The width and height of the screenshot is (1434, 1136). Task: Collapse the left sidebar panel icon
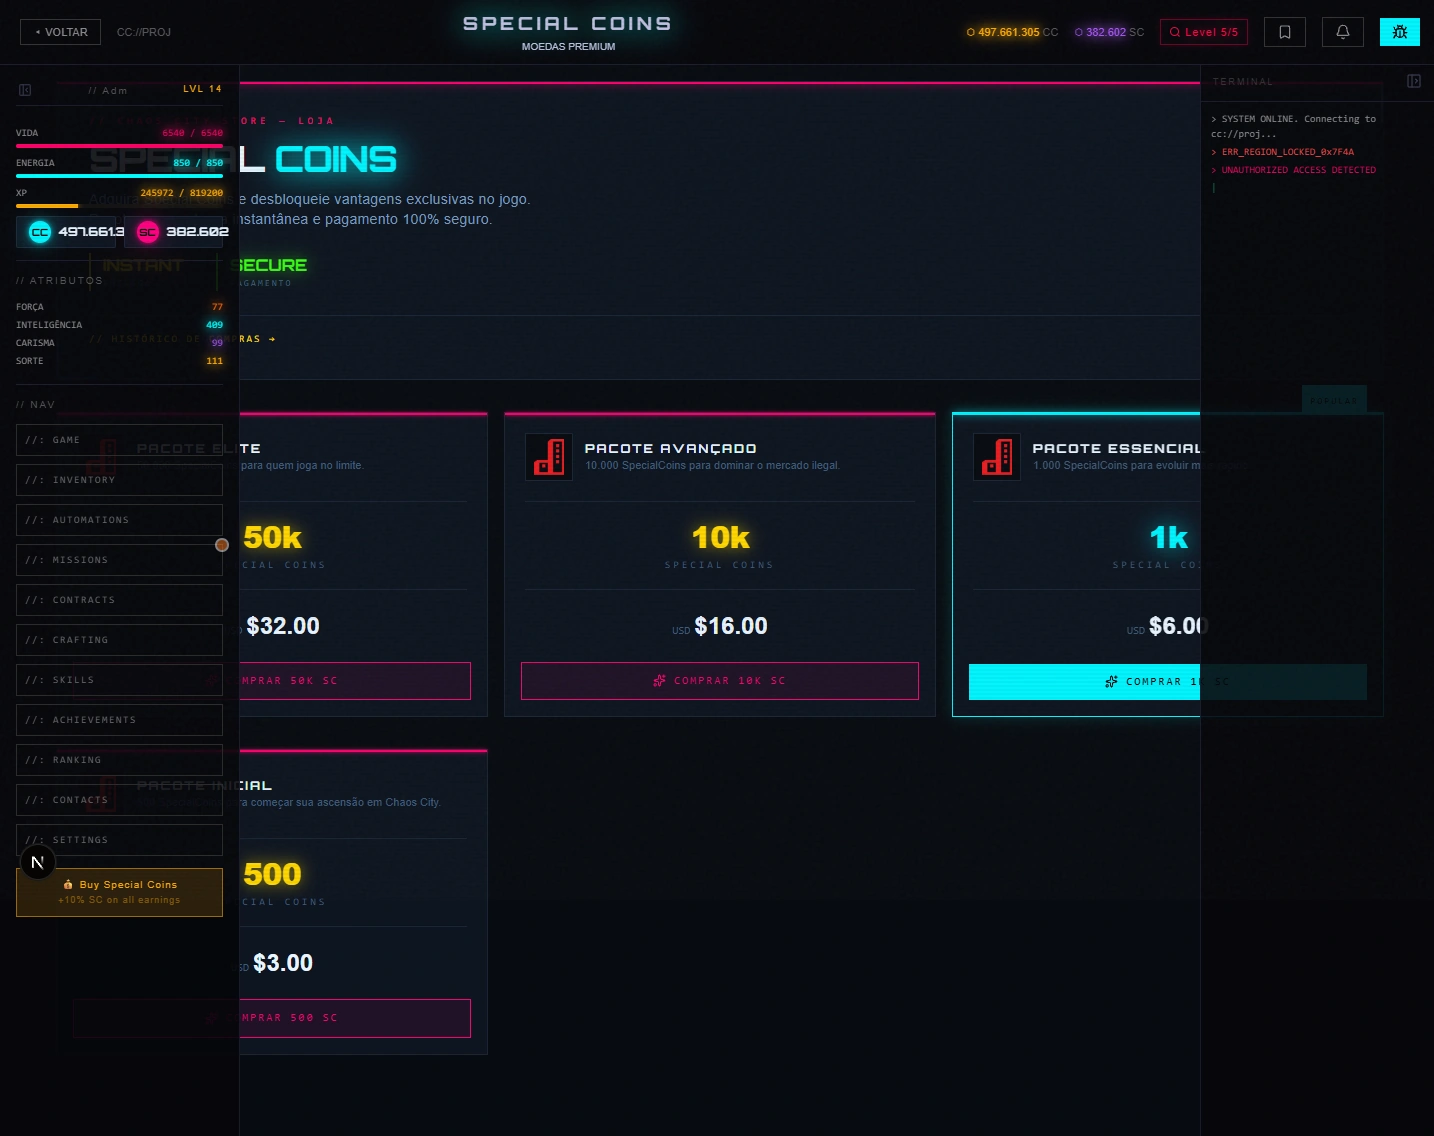point(25,90)
